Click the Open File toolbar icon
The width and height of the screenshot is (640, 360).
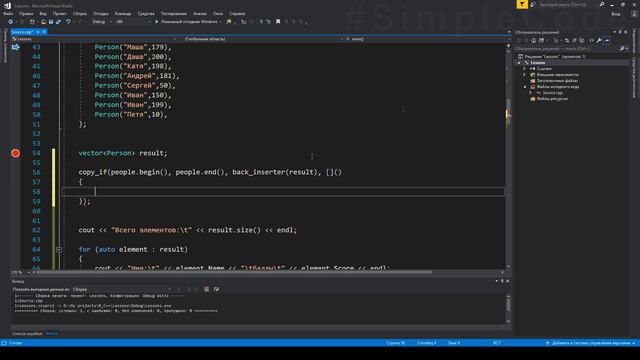[x=43, y=22]
